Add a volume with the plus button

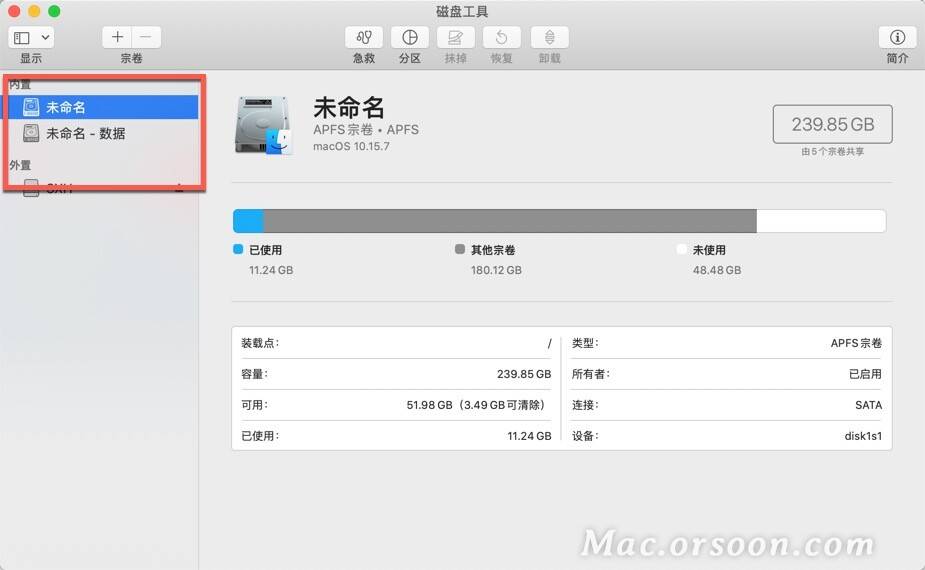pos(117,37)
